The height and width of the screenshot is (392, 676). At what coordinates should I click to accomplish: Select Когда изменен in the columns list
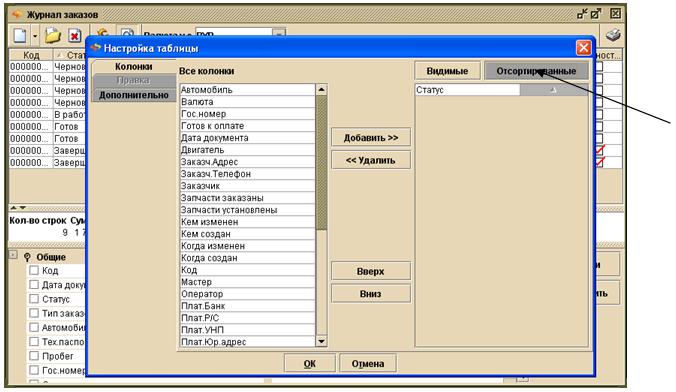coord(247,246)
